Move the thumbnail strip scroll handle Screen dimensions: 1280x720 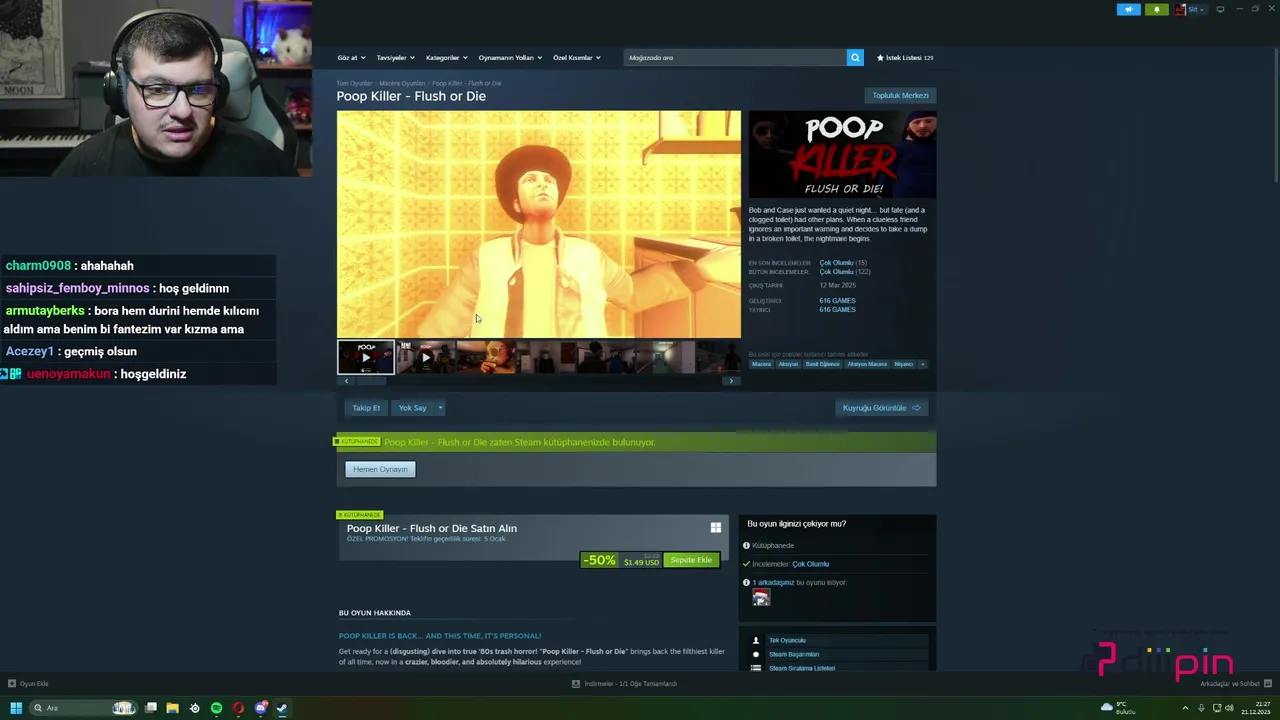[371, 381]
